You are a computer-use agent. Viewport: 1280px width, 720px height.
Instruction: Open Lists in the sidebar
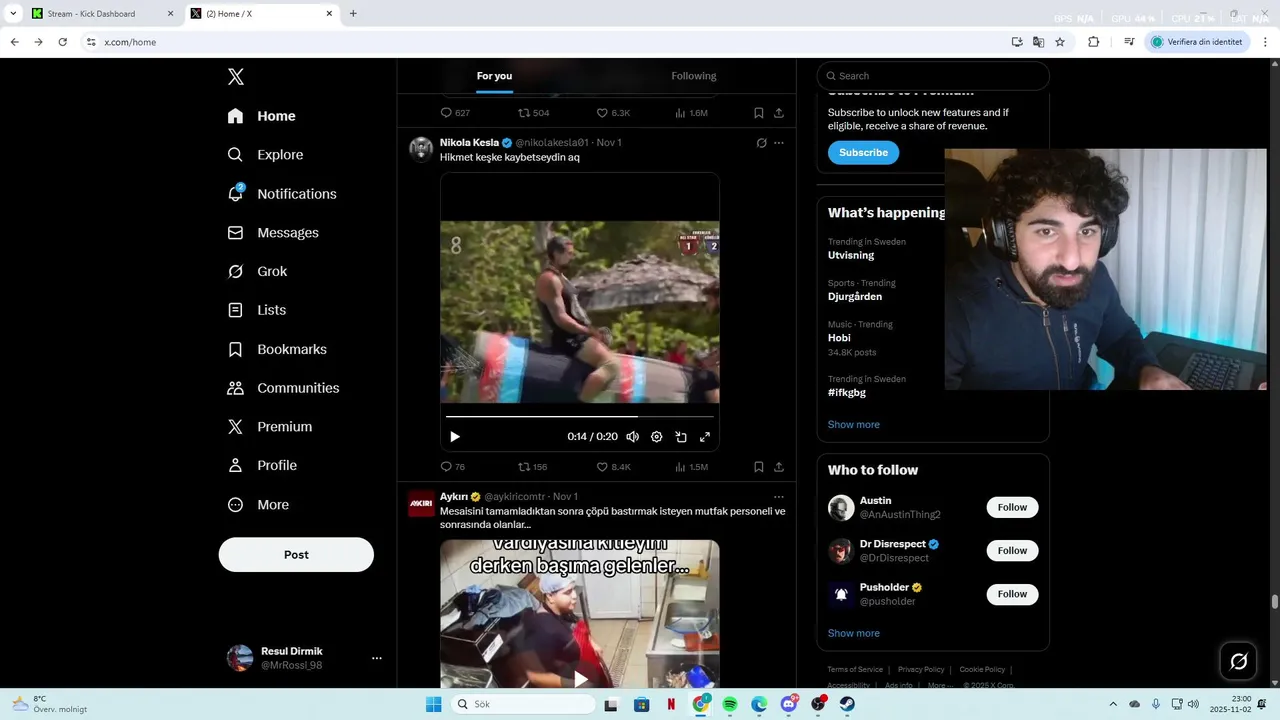(x=256, y=310)
